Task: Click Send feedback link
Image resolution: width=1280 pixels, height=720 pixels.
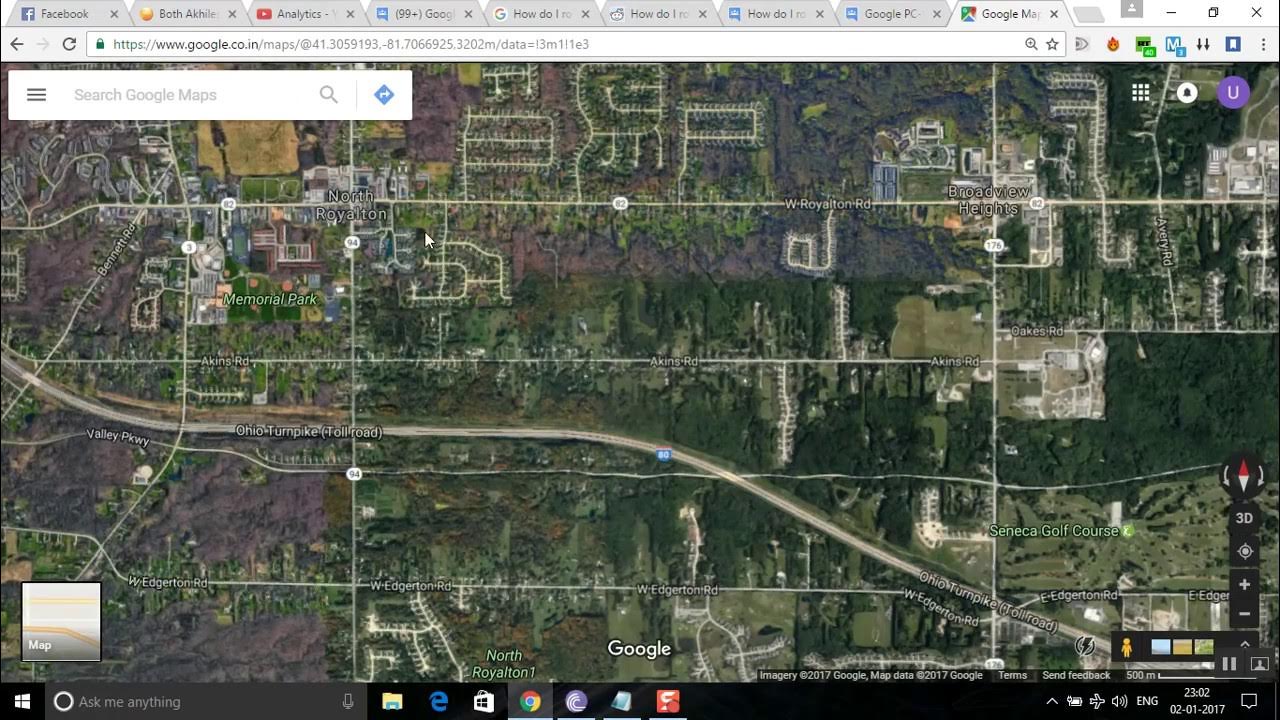Action: [x=1076, y=675]
